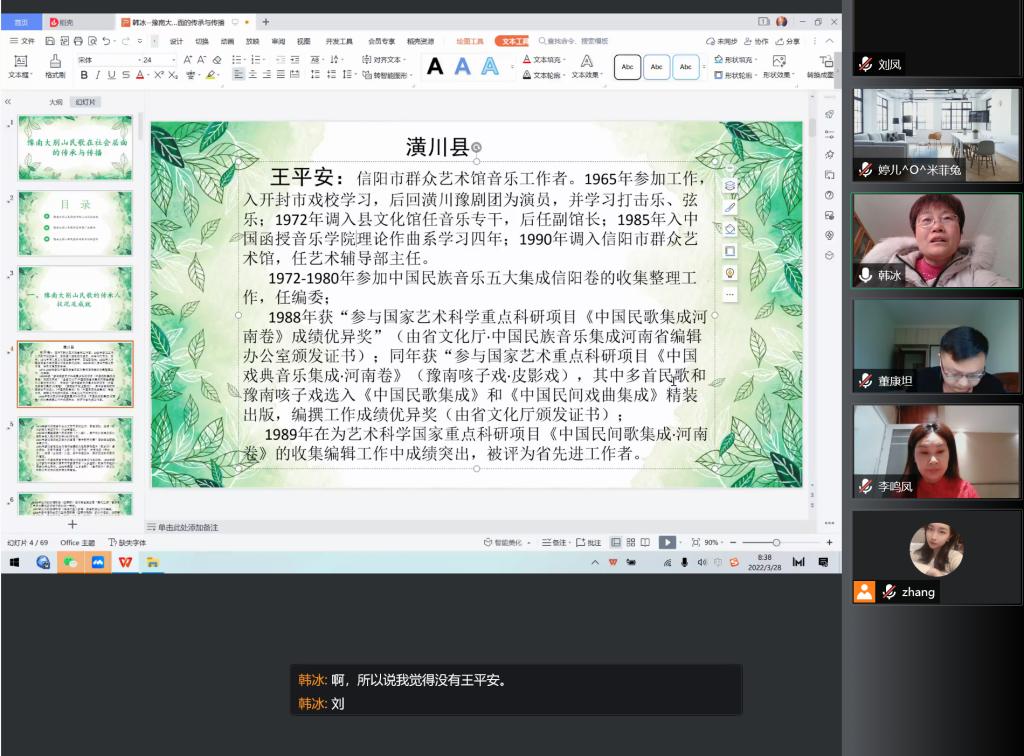
Task: Toggle underline formatting
Action: point(112,75)
